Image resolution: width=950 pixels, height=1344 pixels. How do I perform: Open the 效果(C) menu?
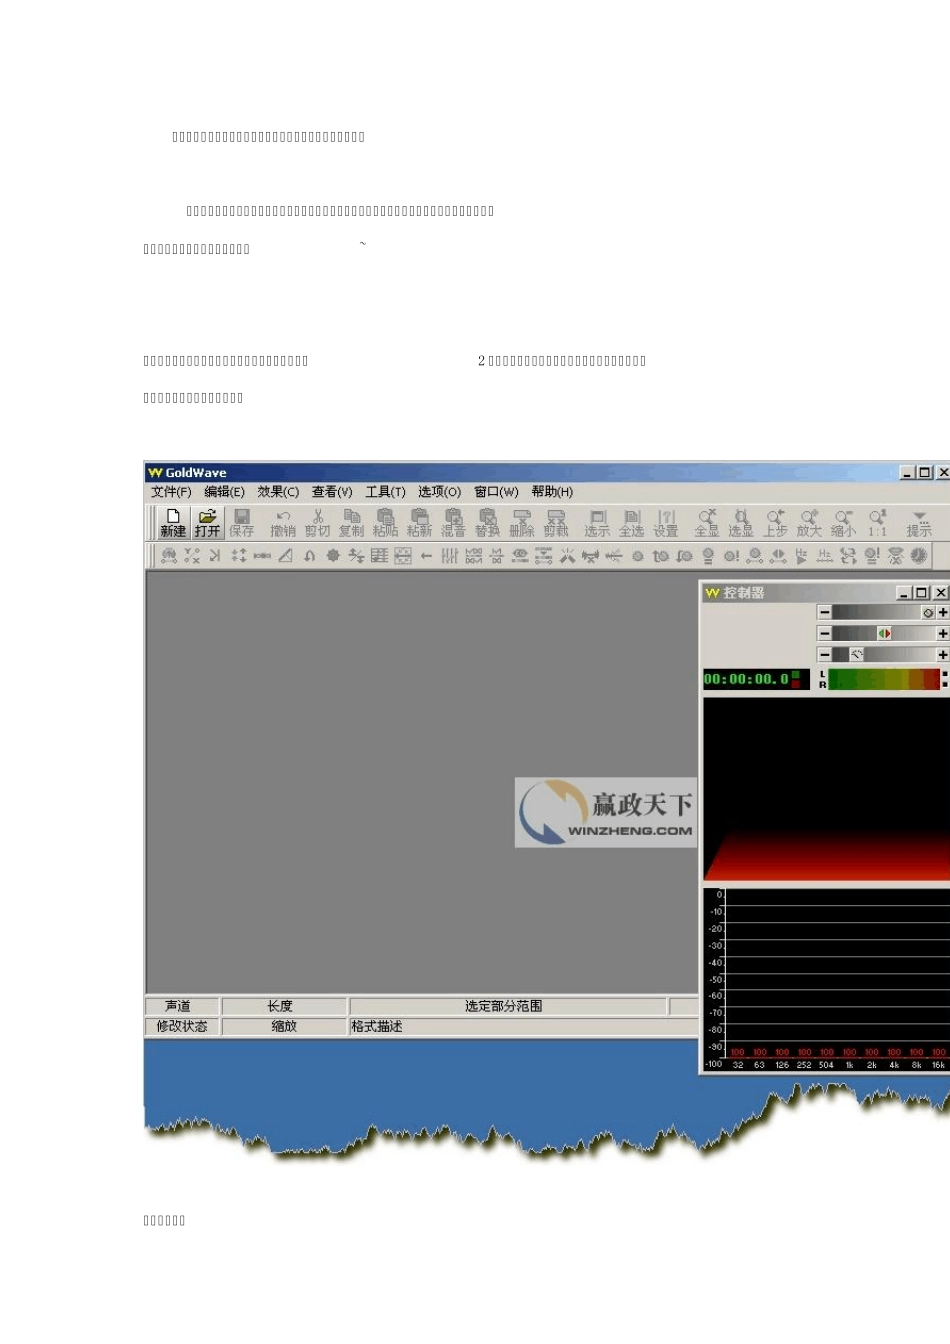click(x=278, y=492)
